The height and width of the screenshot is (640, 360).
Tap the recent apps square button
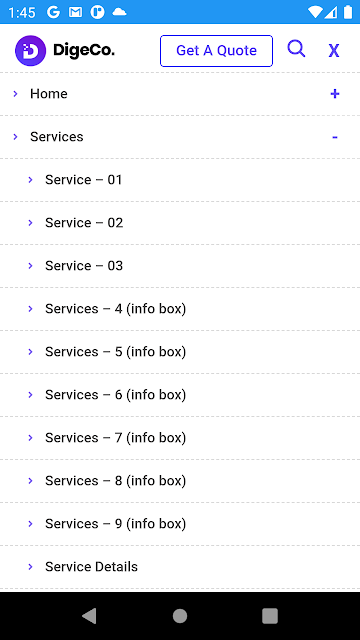[x=270, y=616]
